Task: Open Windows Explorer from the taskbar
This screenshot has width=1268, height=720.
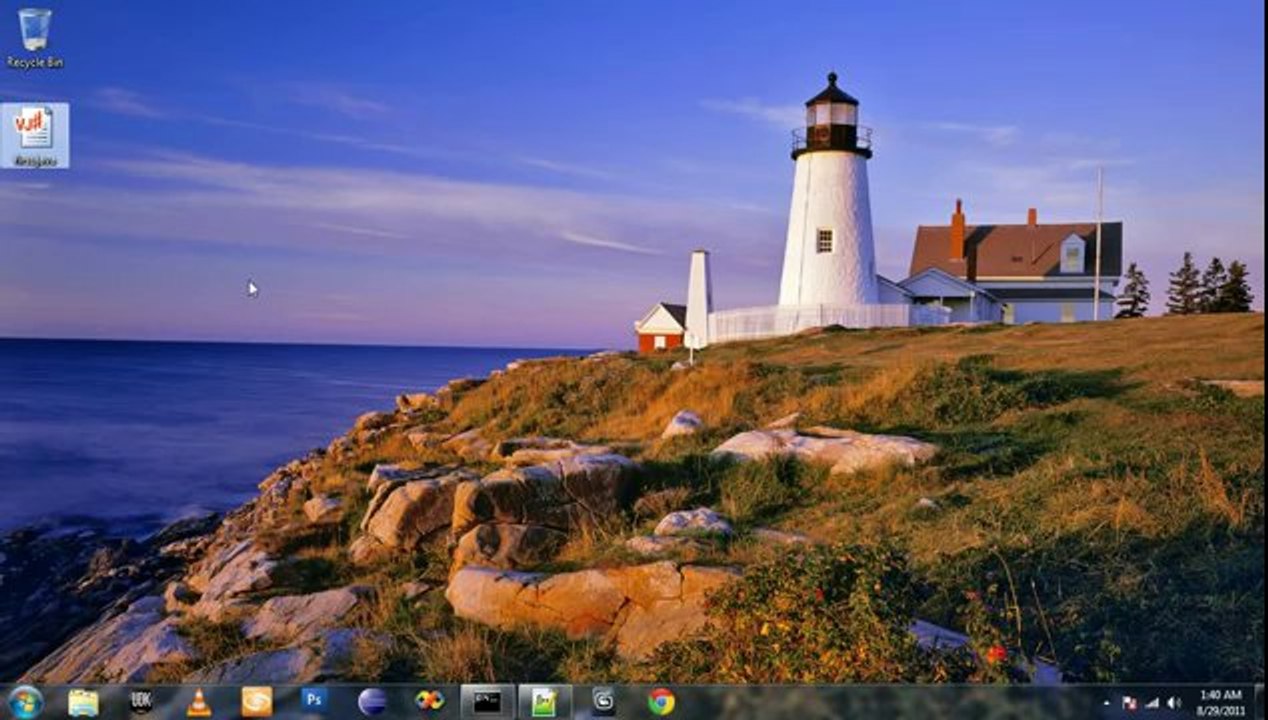Action: click(x=83, y=702)
